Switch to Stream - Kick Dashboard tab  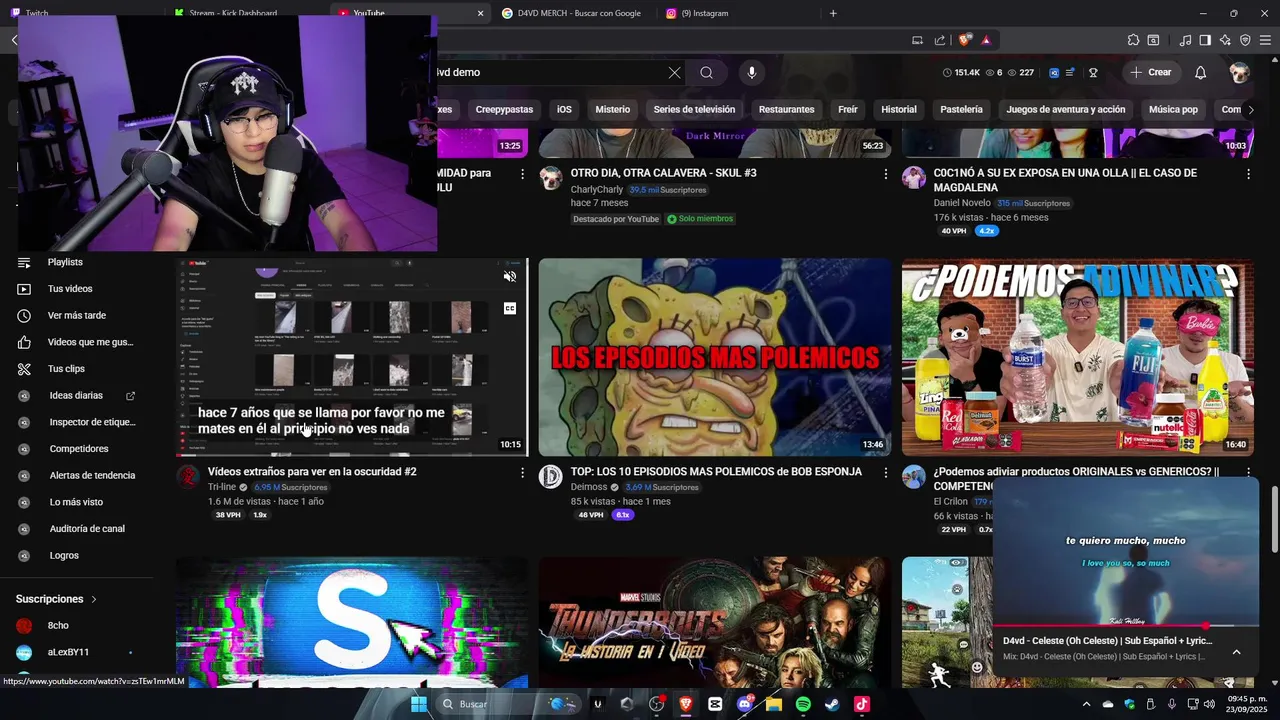[245, 13]
